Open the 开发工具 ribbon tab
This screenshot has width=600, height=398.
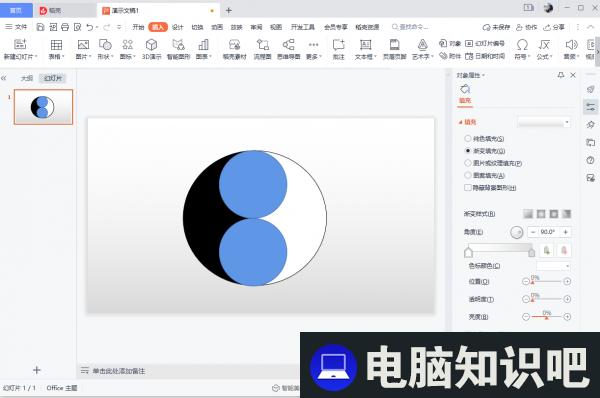tap(303, 27)
